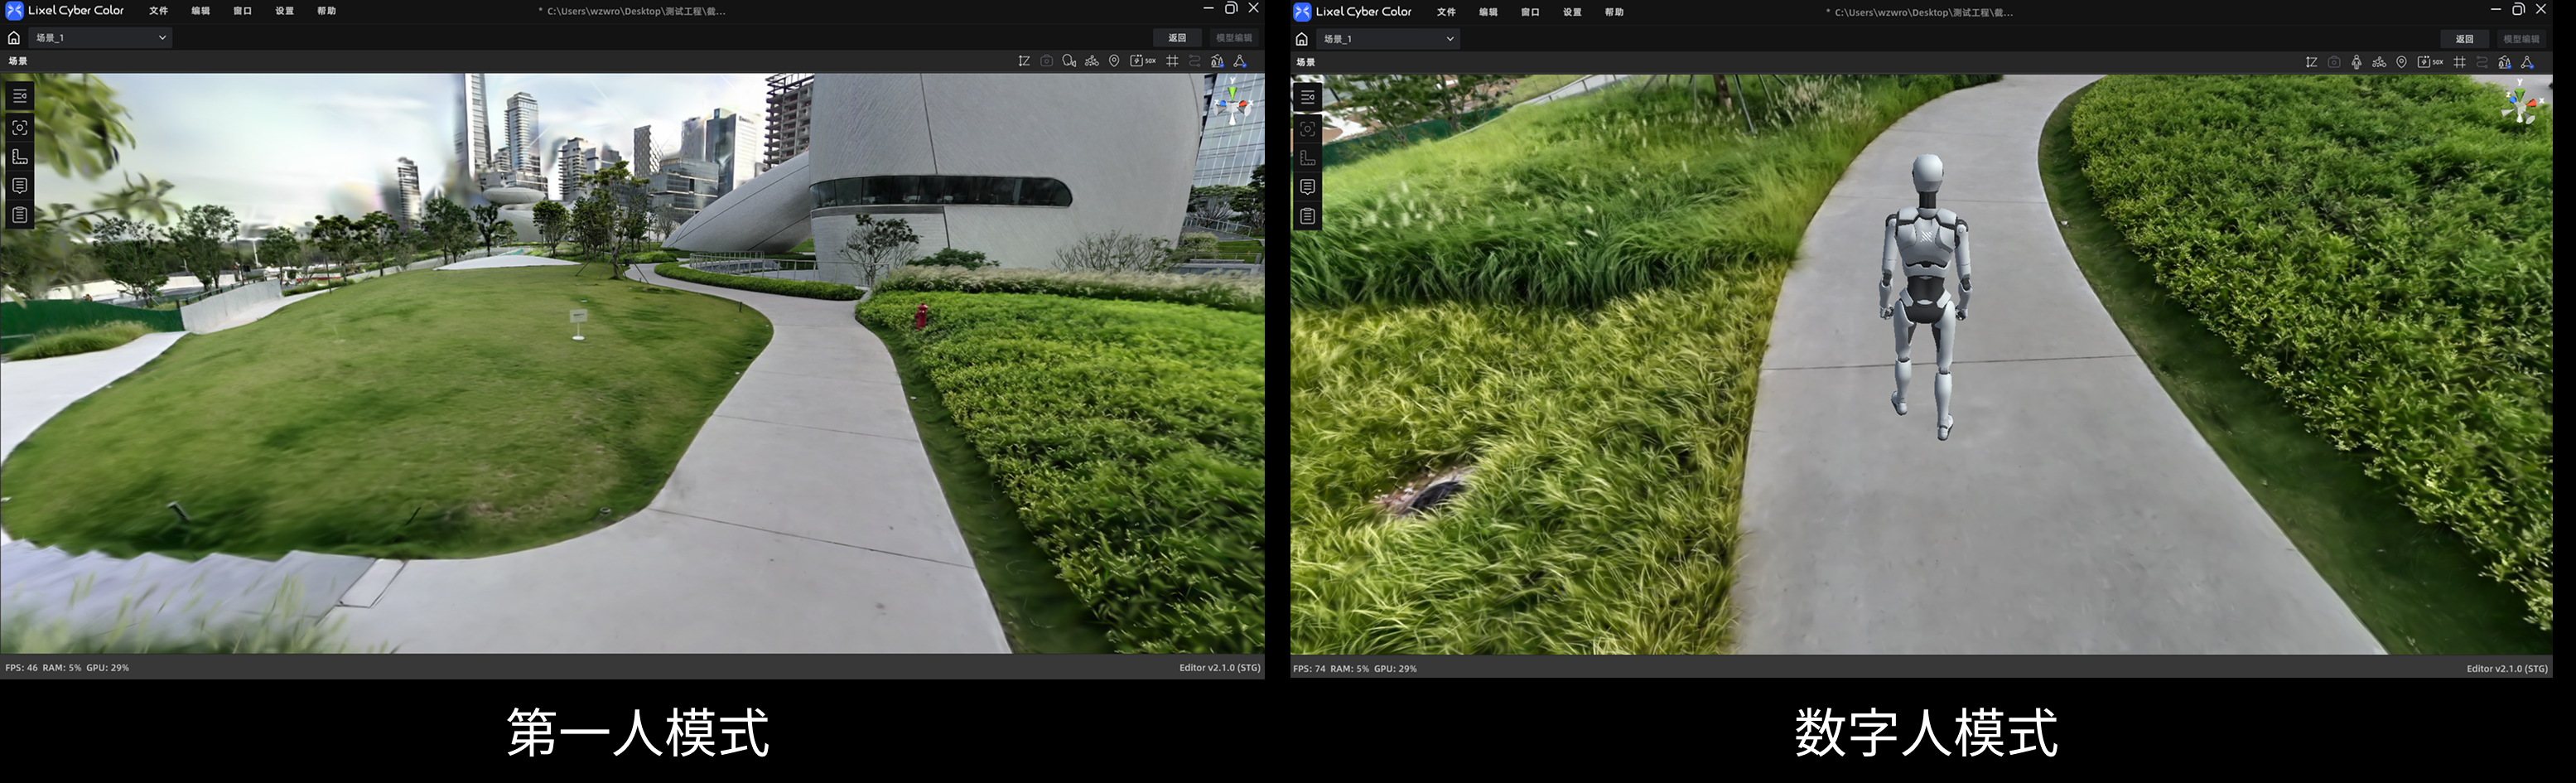The image size is (2576, 783).
Task: Expand the 场景_1 dropdown in digital-human window
Action: click(1388, 39)
